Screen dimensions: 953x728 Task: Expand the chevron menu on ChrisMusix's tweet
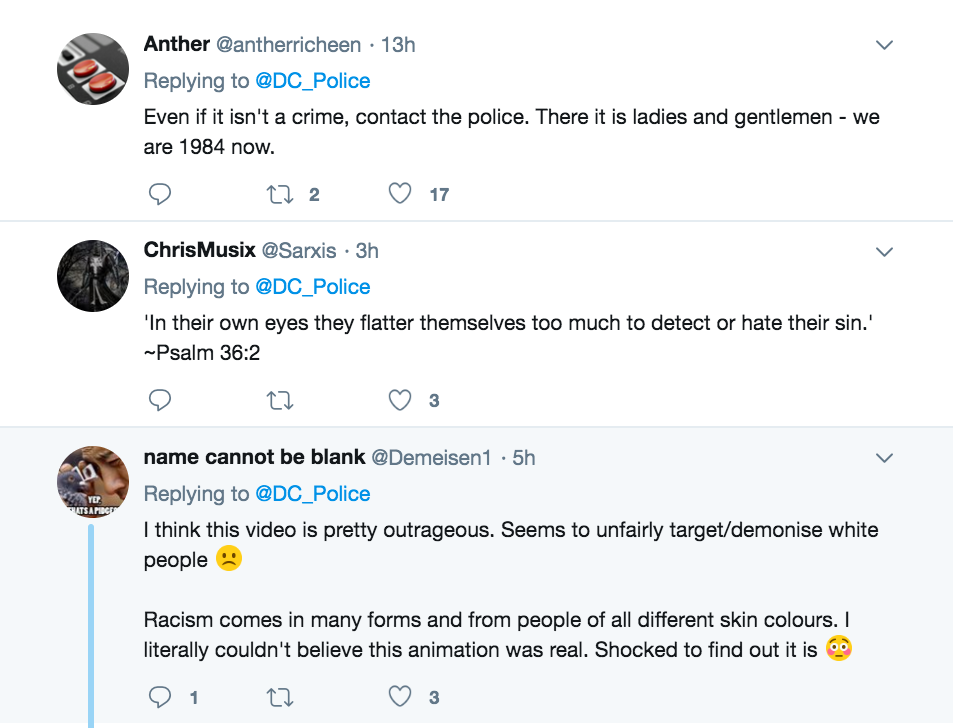pyautogui.click(x=884, y=252)
